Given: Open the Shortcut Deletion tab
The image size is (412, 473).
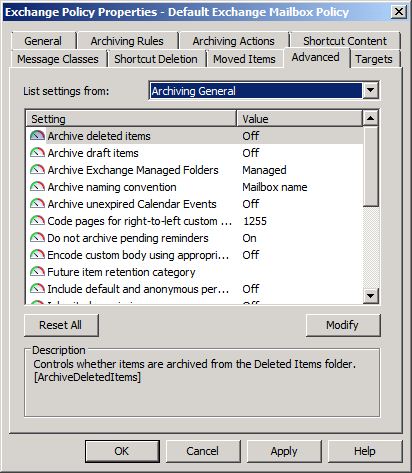Looking at the screenshot, I should coord(156,59).
